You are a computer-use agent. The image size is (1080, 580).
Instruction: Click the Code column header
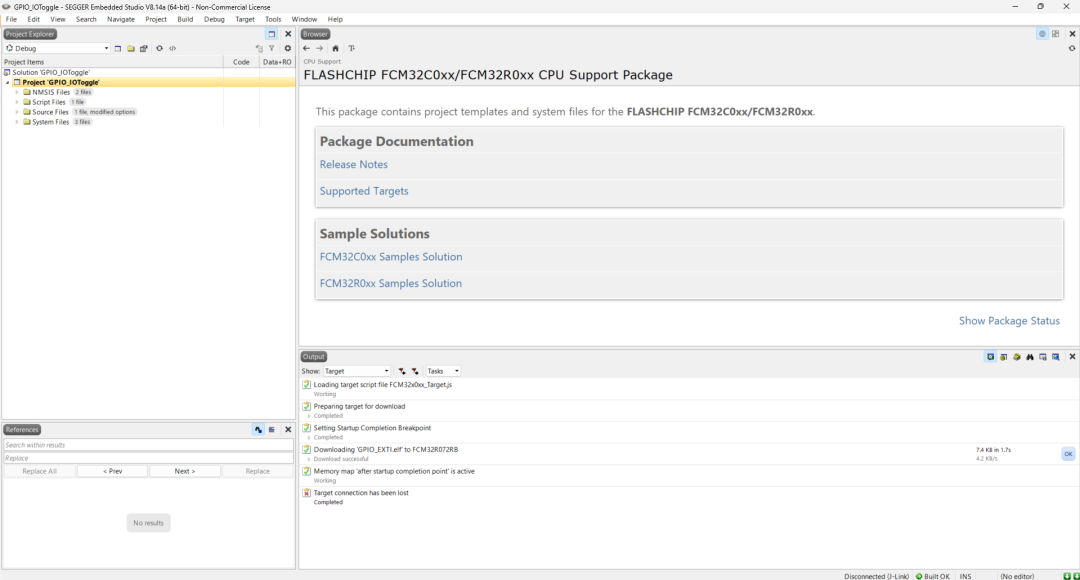241,62
